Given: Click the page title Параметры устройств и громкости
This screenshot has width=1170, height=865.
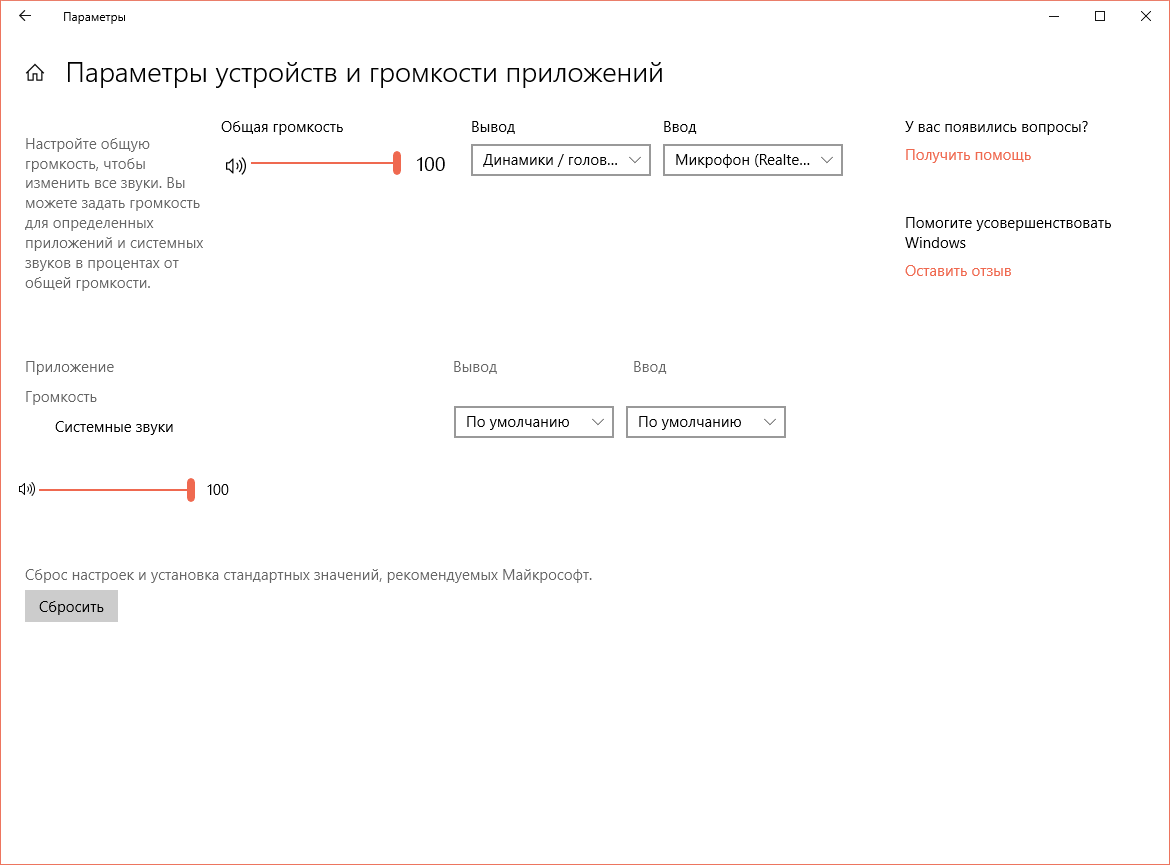Looking at the screenshot, I should pos(364,73).
